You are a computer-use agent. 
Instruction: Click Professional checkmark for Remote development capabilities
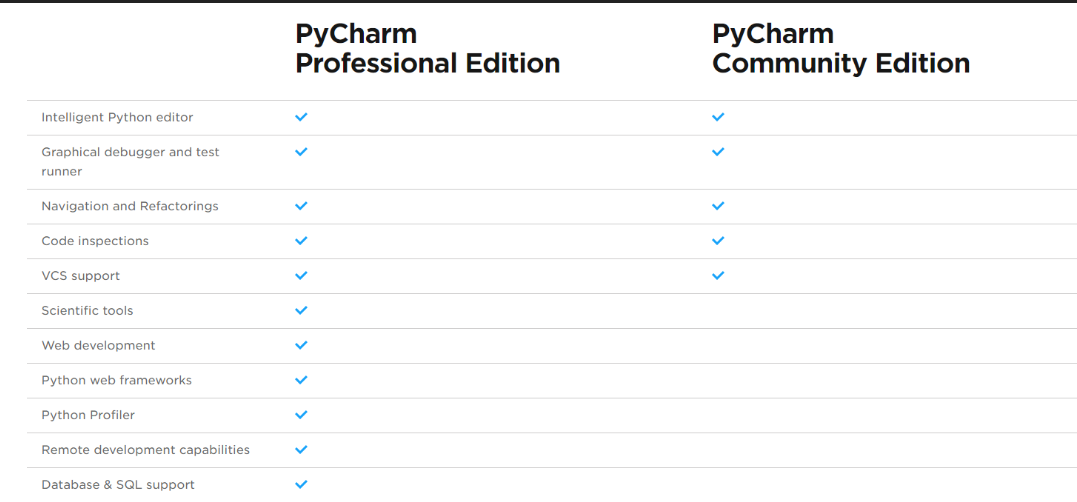click(x=301, y=449)
